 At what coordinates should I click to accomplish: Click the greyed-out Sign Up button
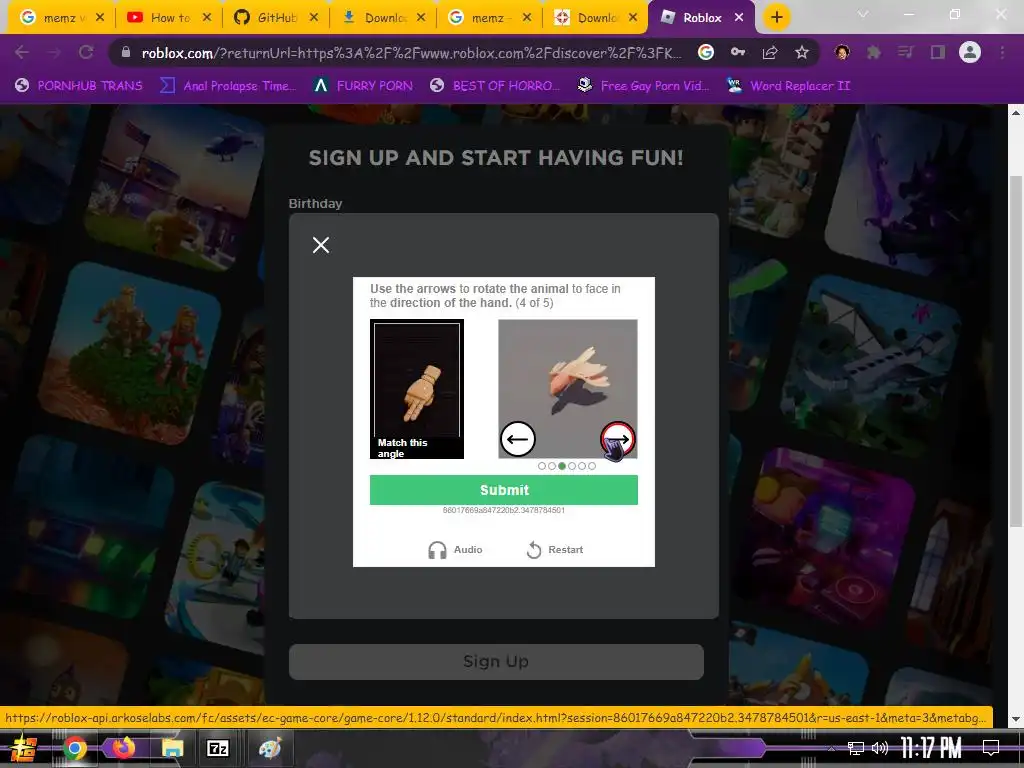pyautogui.click(x=496, y=662)
